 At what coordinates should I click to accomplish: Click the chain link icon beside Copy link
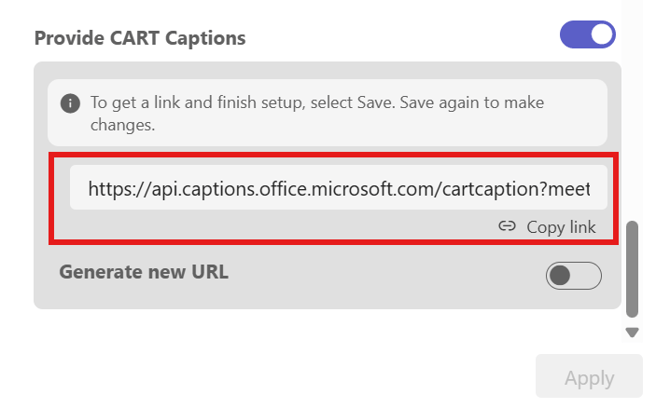[507, 227]
